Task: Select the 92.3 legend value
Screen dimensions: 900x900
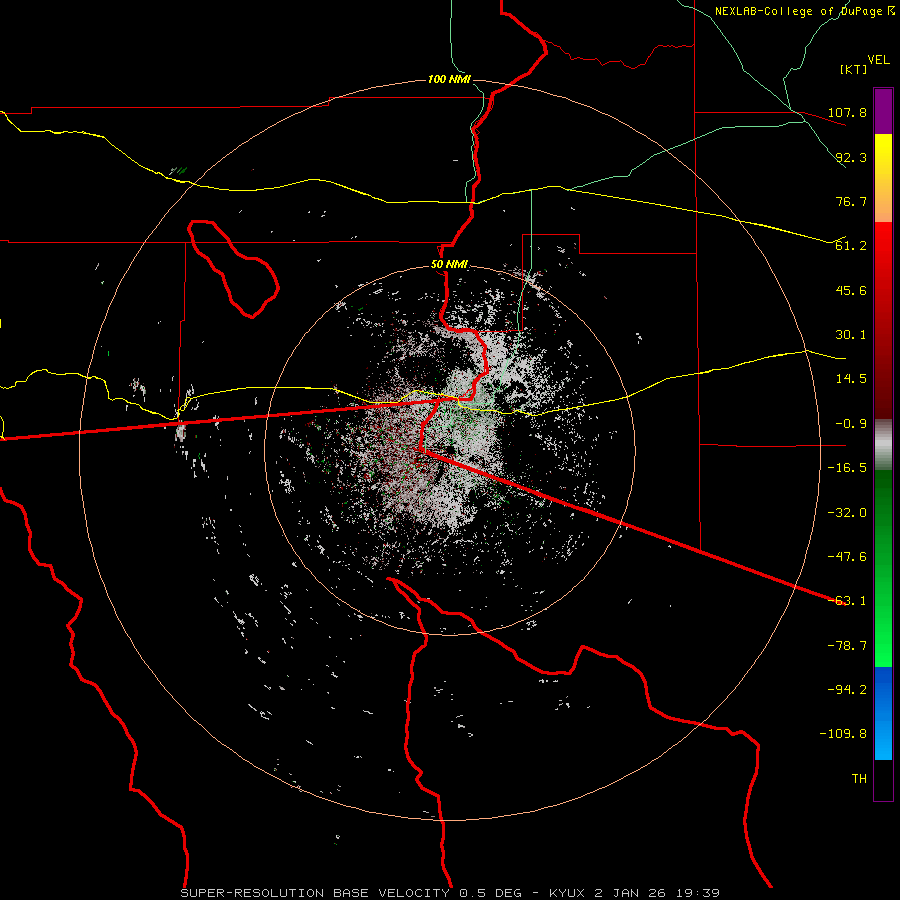Action: coord(851,157)
